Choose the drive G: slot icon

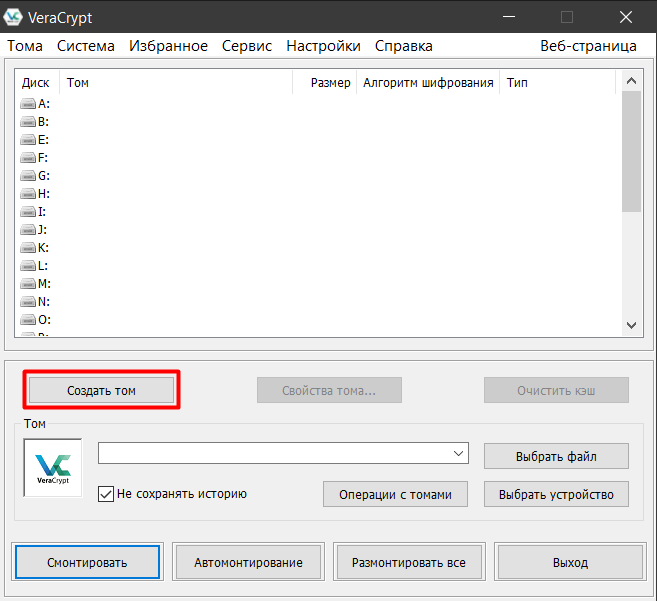tap(28, 176)
